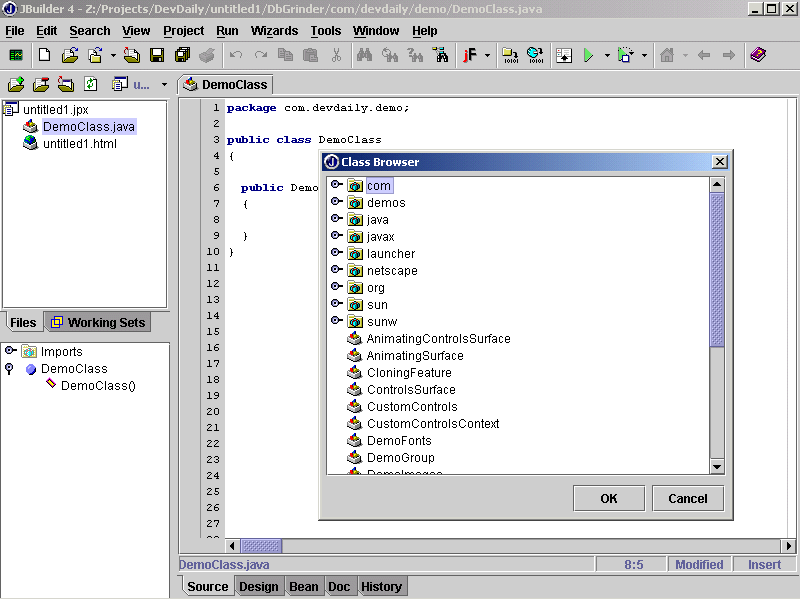Viewport: 800px width, 600px height.
Task: Select the DemoClass editor tab
Action: [226, 85]
